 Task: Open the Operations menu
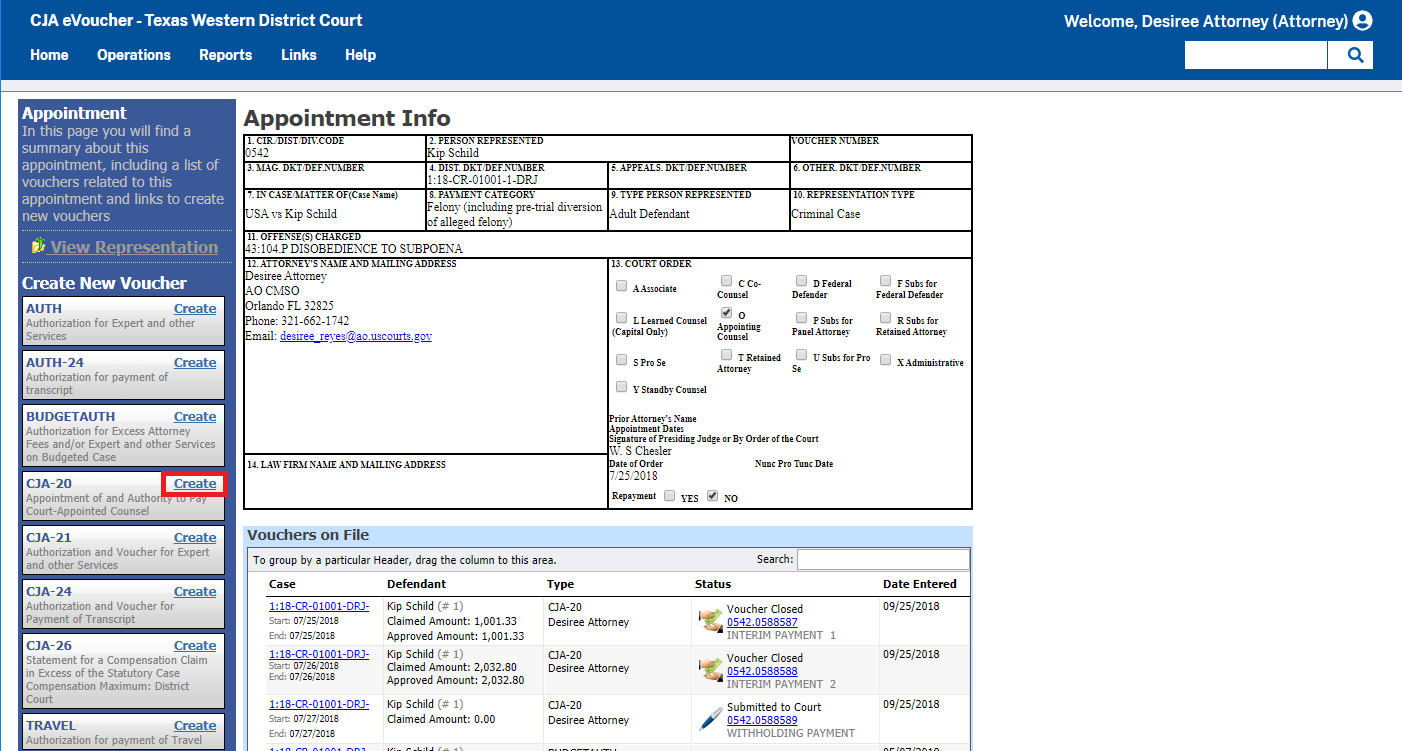point(134,55)
